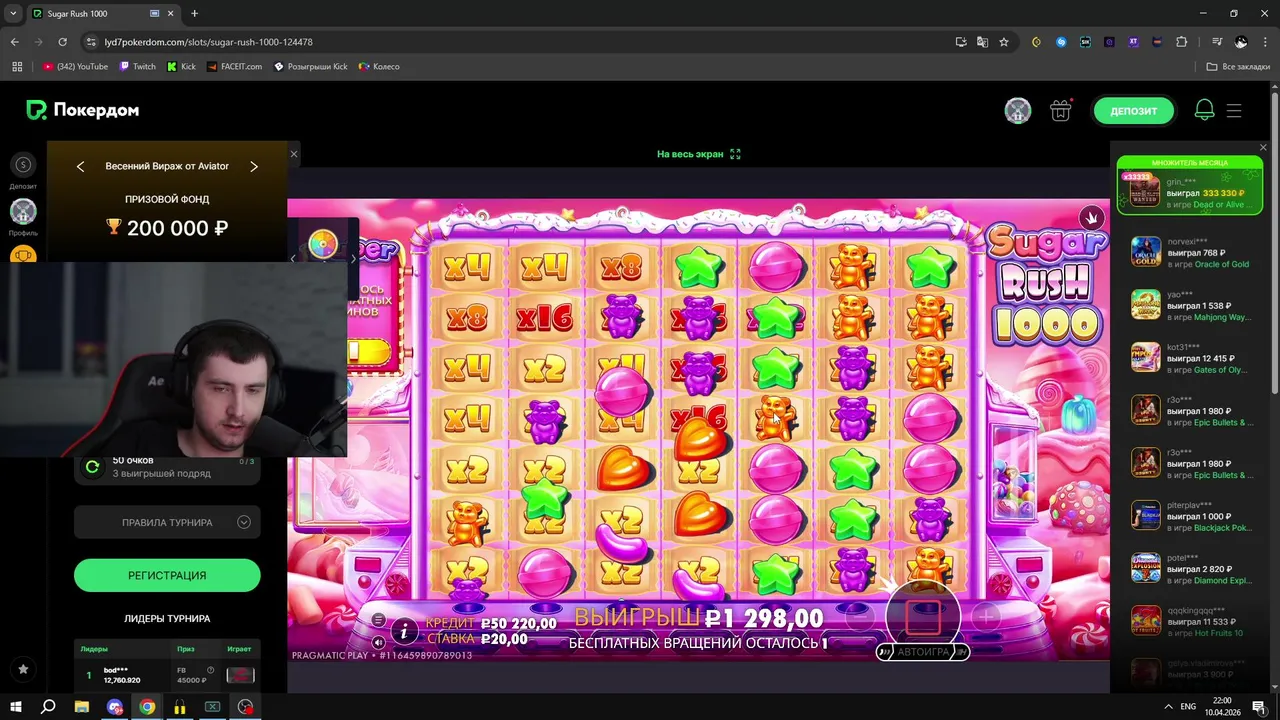Open OBS Studio from the taskbar
This screenshot has width=1280, height=720.
pyautogui.click(x=245, y=707)
